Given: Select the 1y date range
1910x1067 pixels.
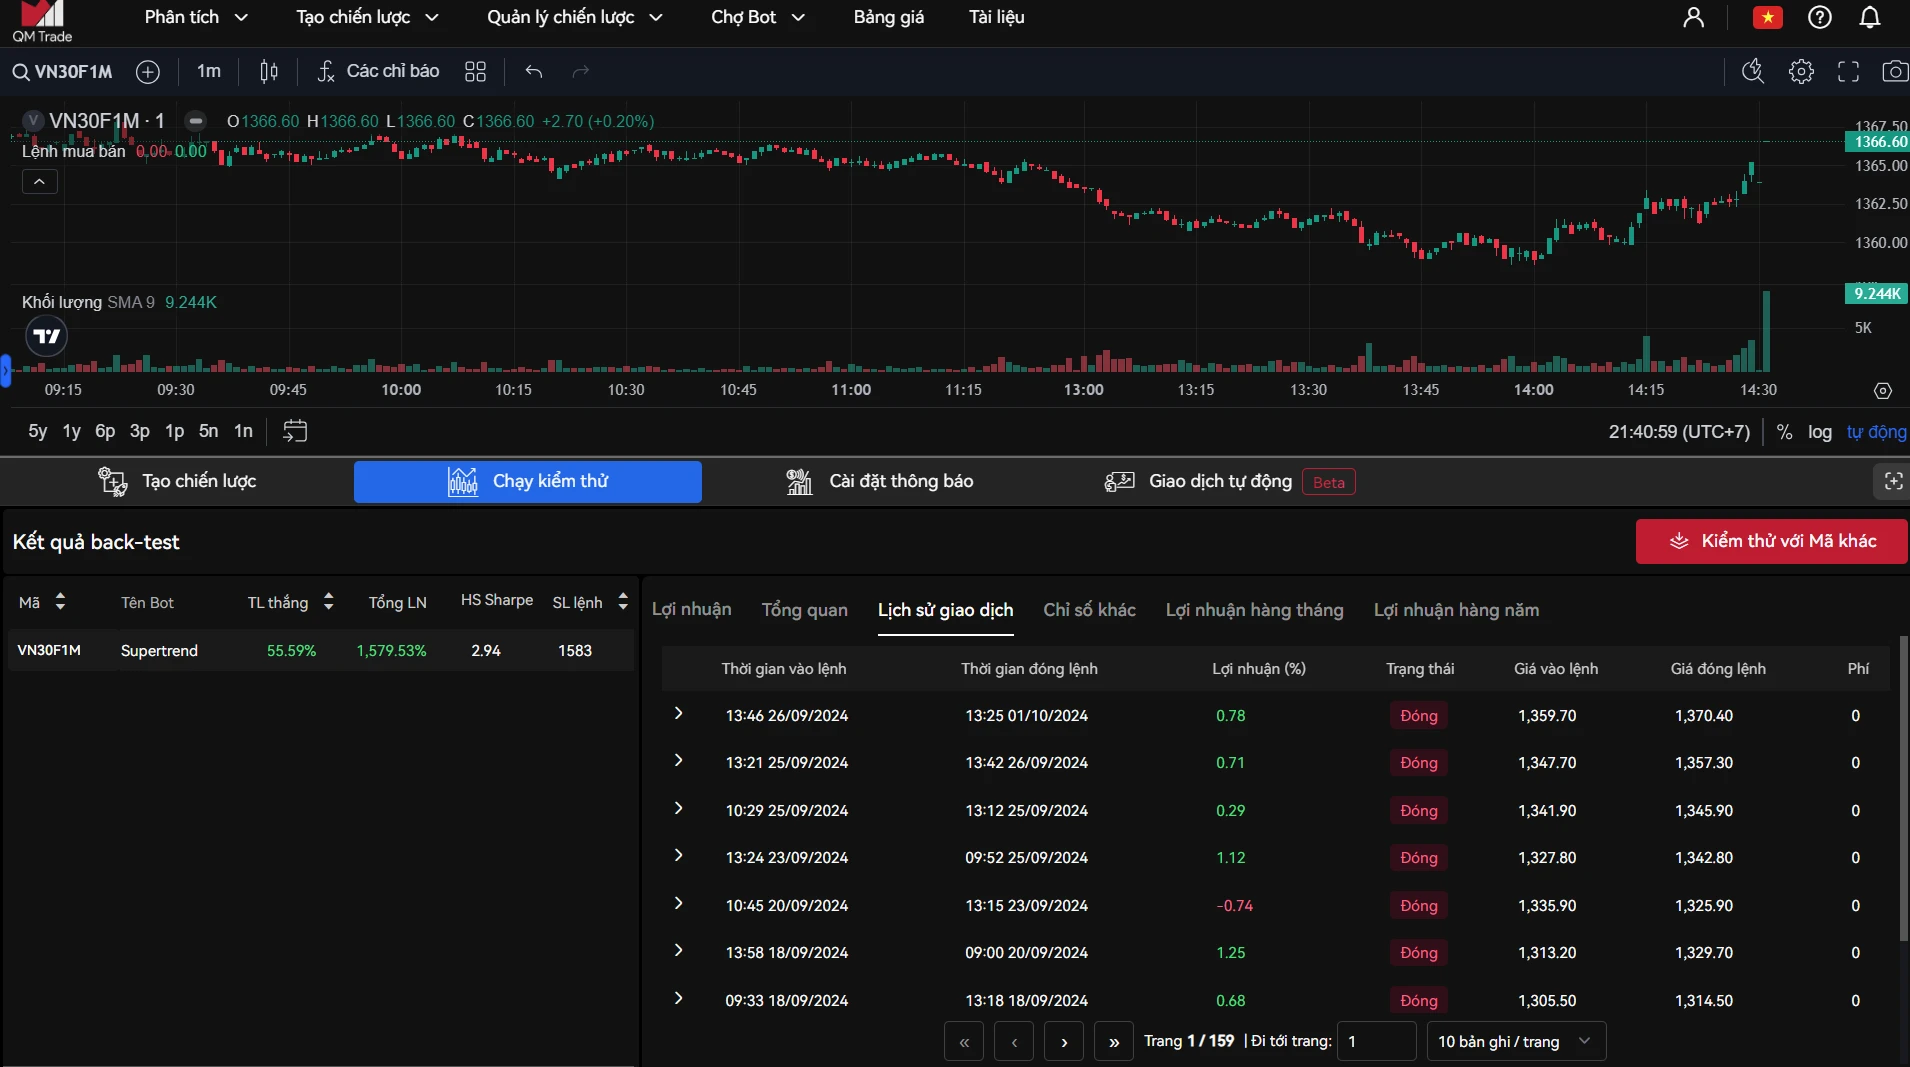Looking at the screenshot, I should point(72,431).
